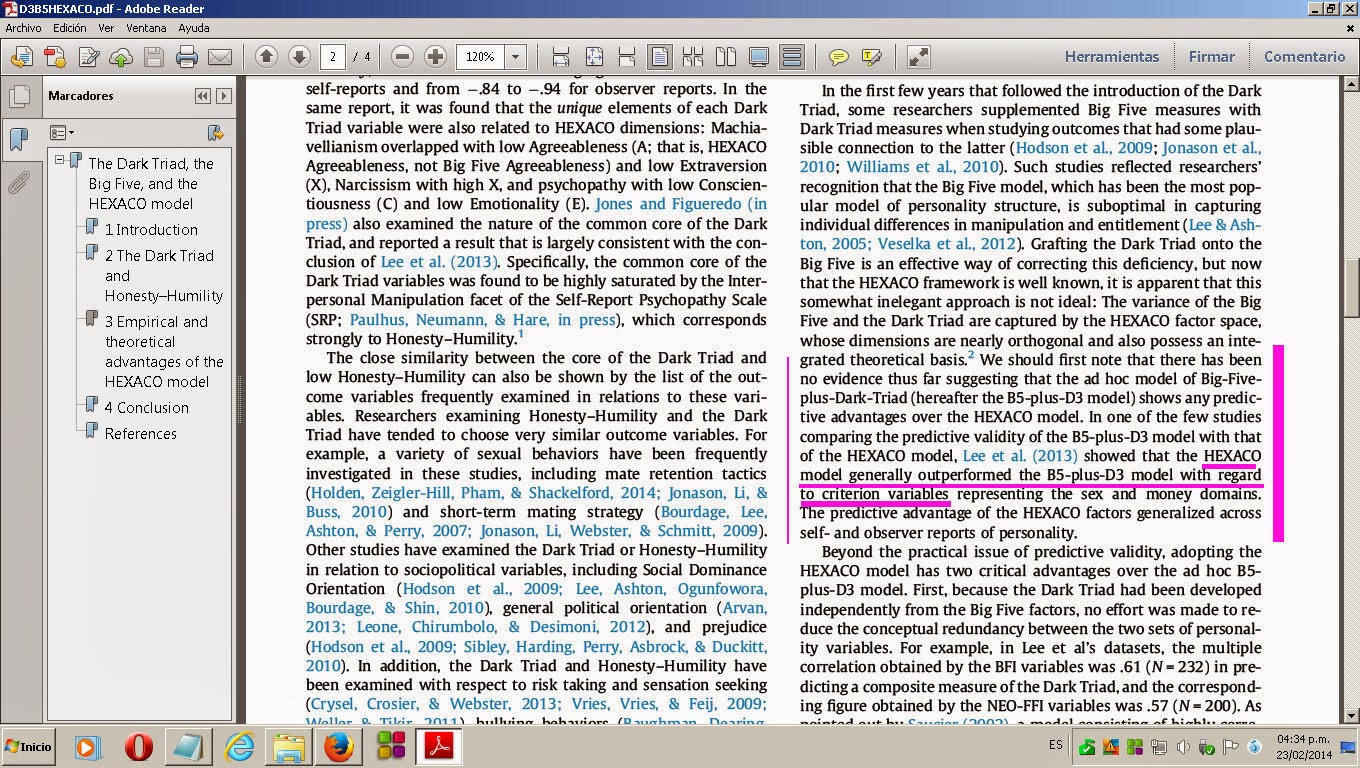Toggle two page view icon
Viewport: 1360px width, 768px height.
click(x=725, y=57)
